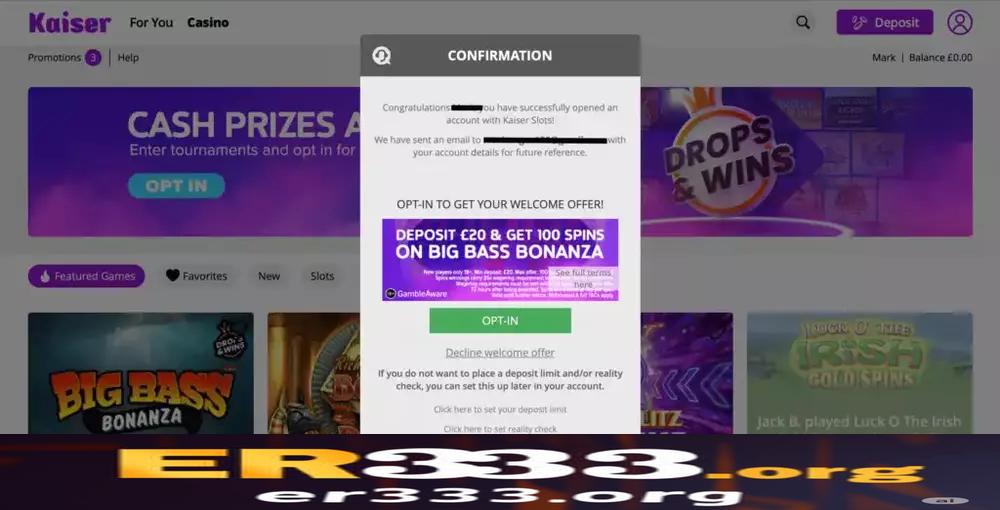This screenshot has height=510, width=1000.
Task: Click the Kaiser logo
Action: click(x=70, y=22)
